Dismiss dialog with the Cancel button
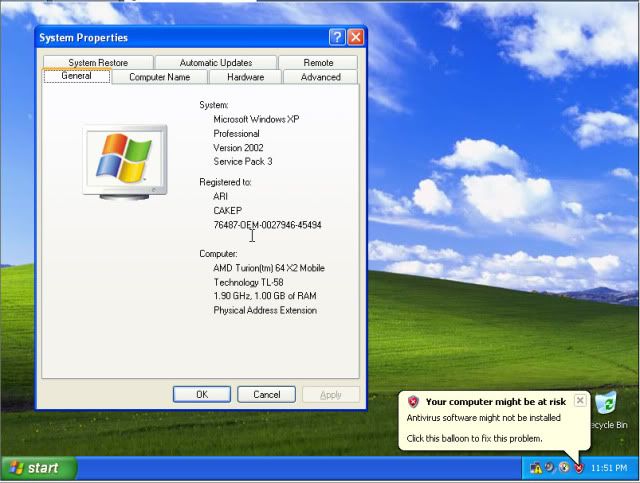Viewport: 640px width, 483px height. pos(267,394)
